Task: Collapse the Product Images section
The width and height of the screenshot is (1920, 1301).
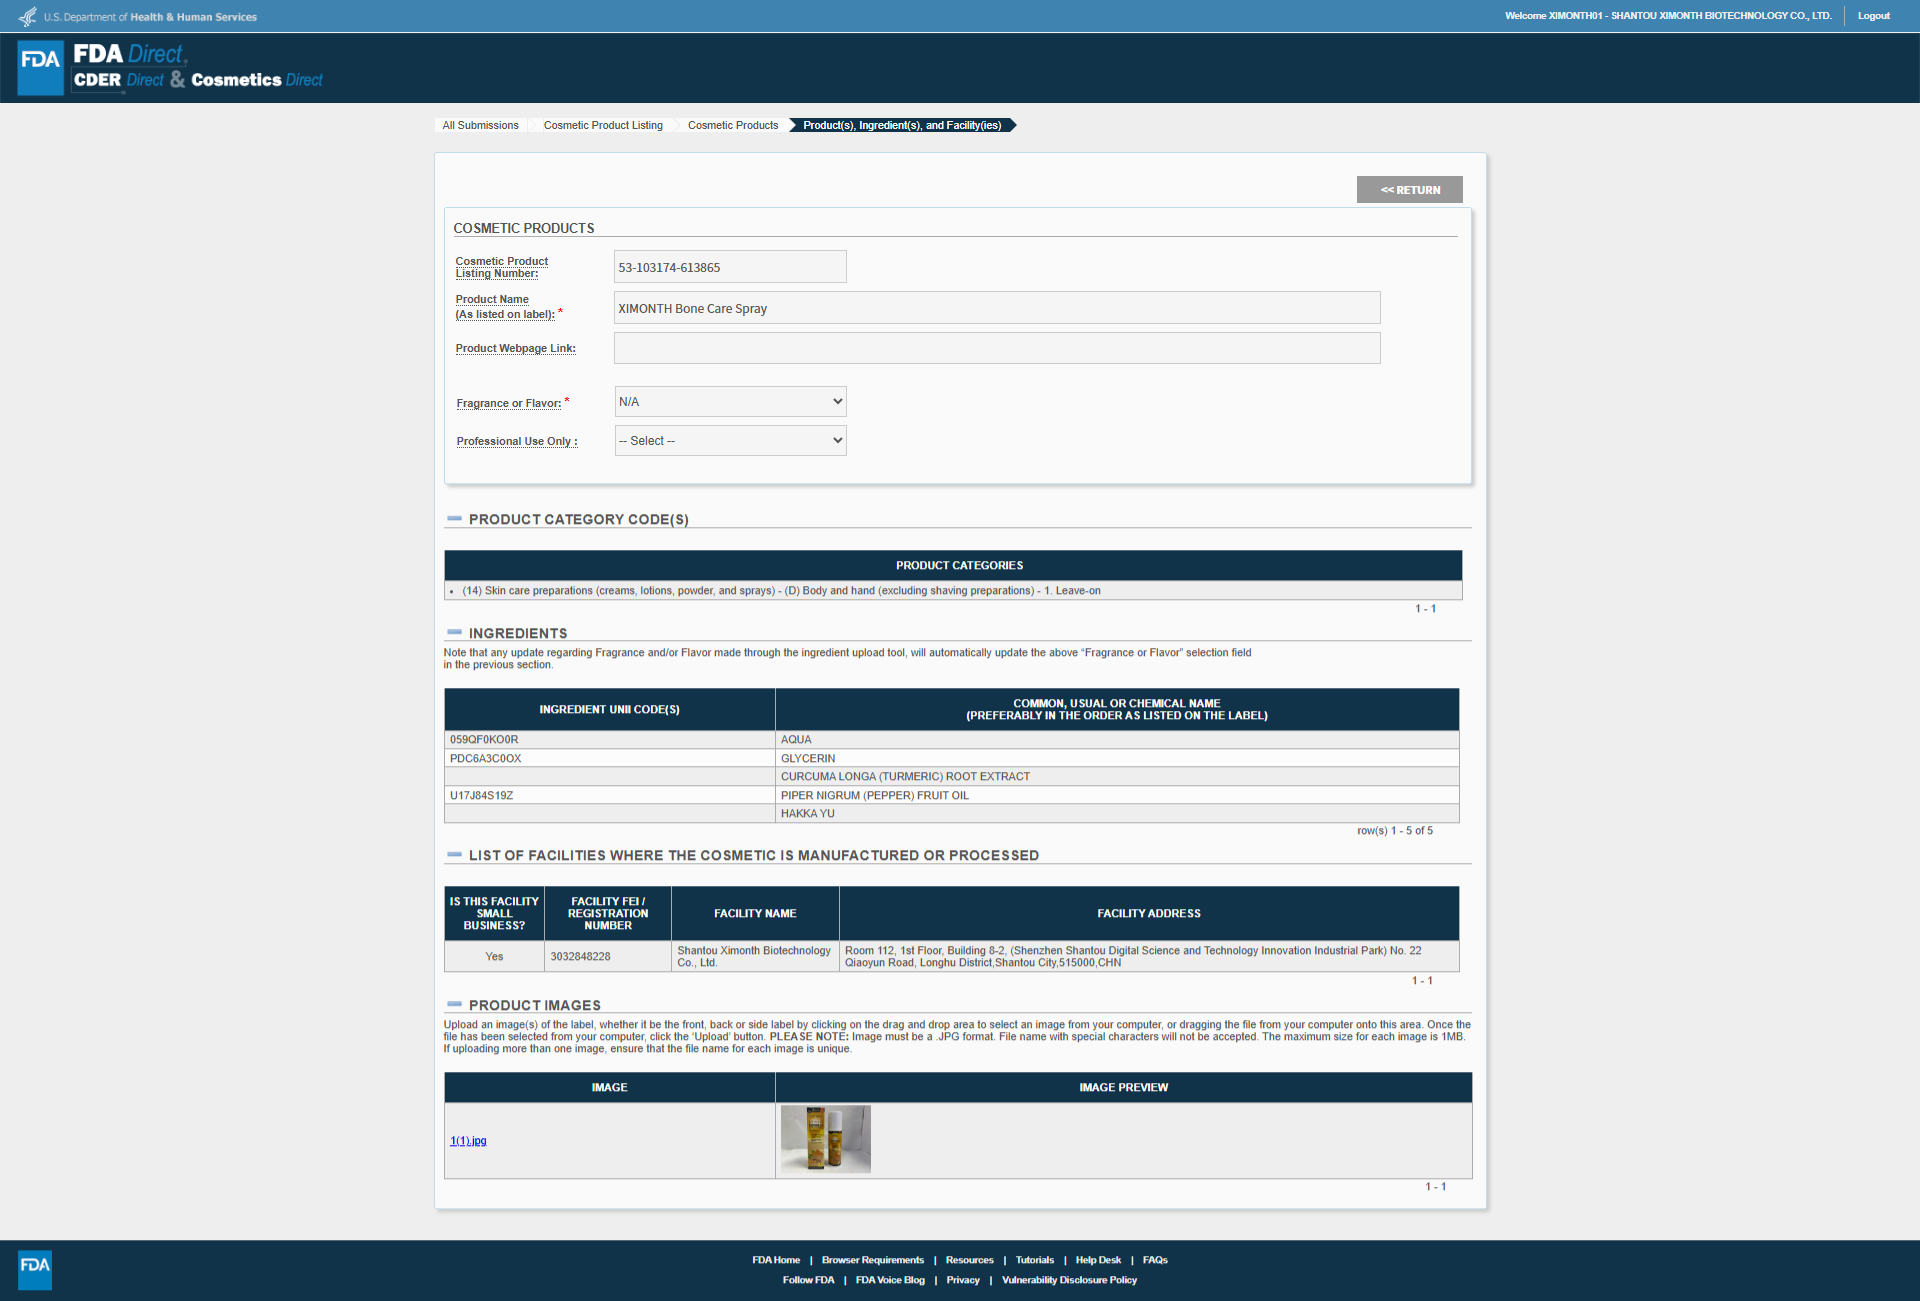Action: pyautogui.click(x=455, y=1004)
